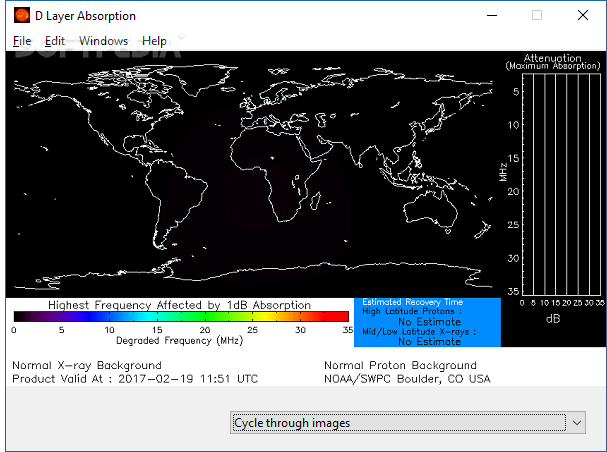Click 'Highest Frequency Affected by 1dB Absorption' title

[180, 305]
